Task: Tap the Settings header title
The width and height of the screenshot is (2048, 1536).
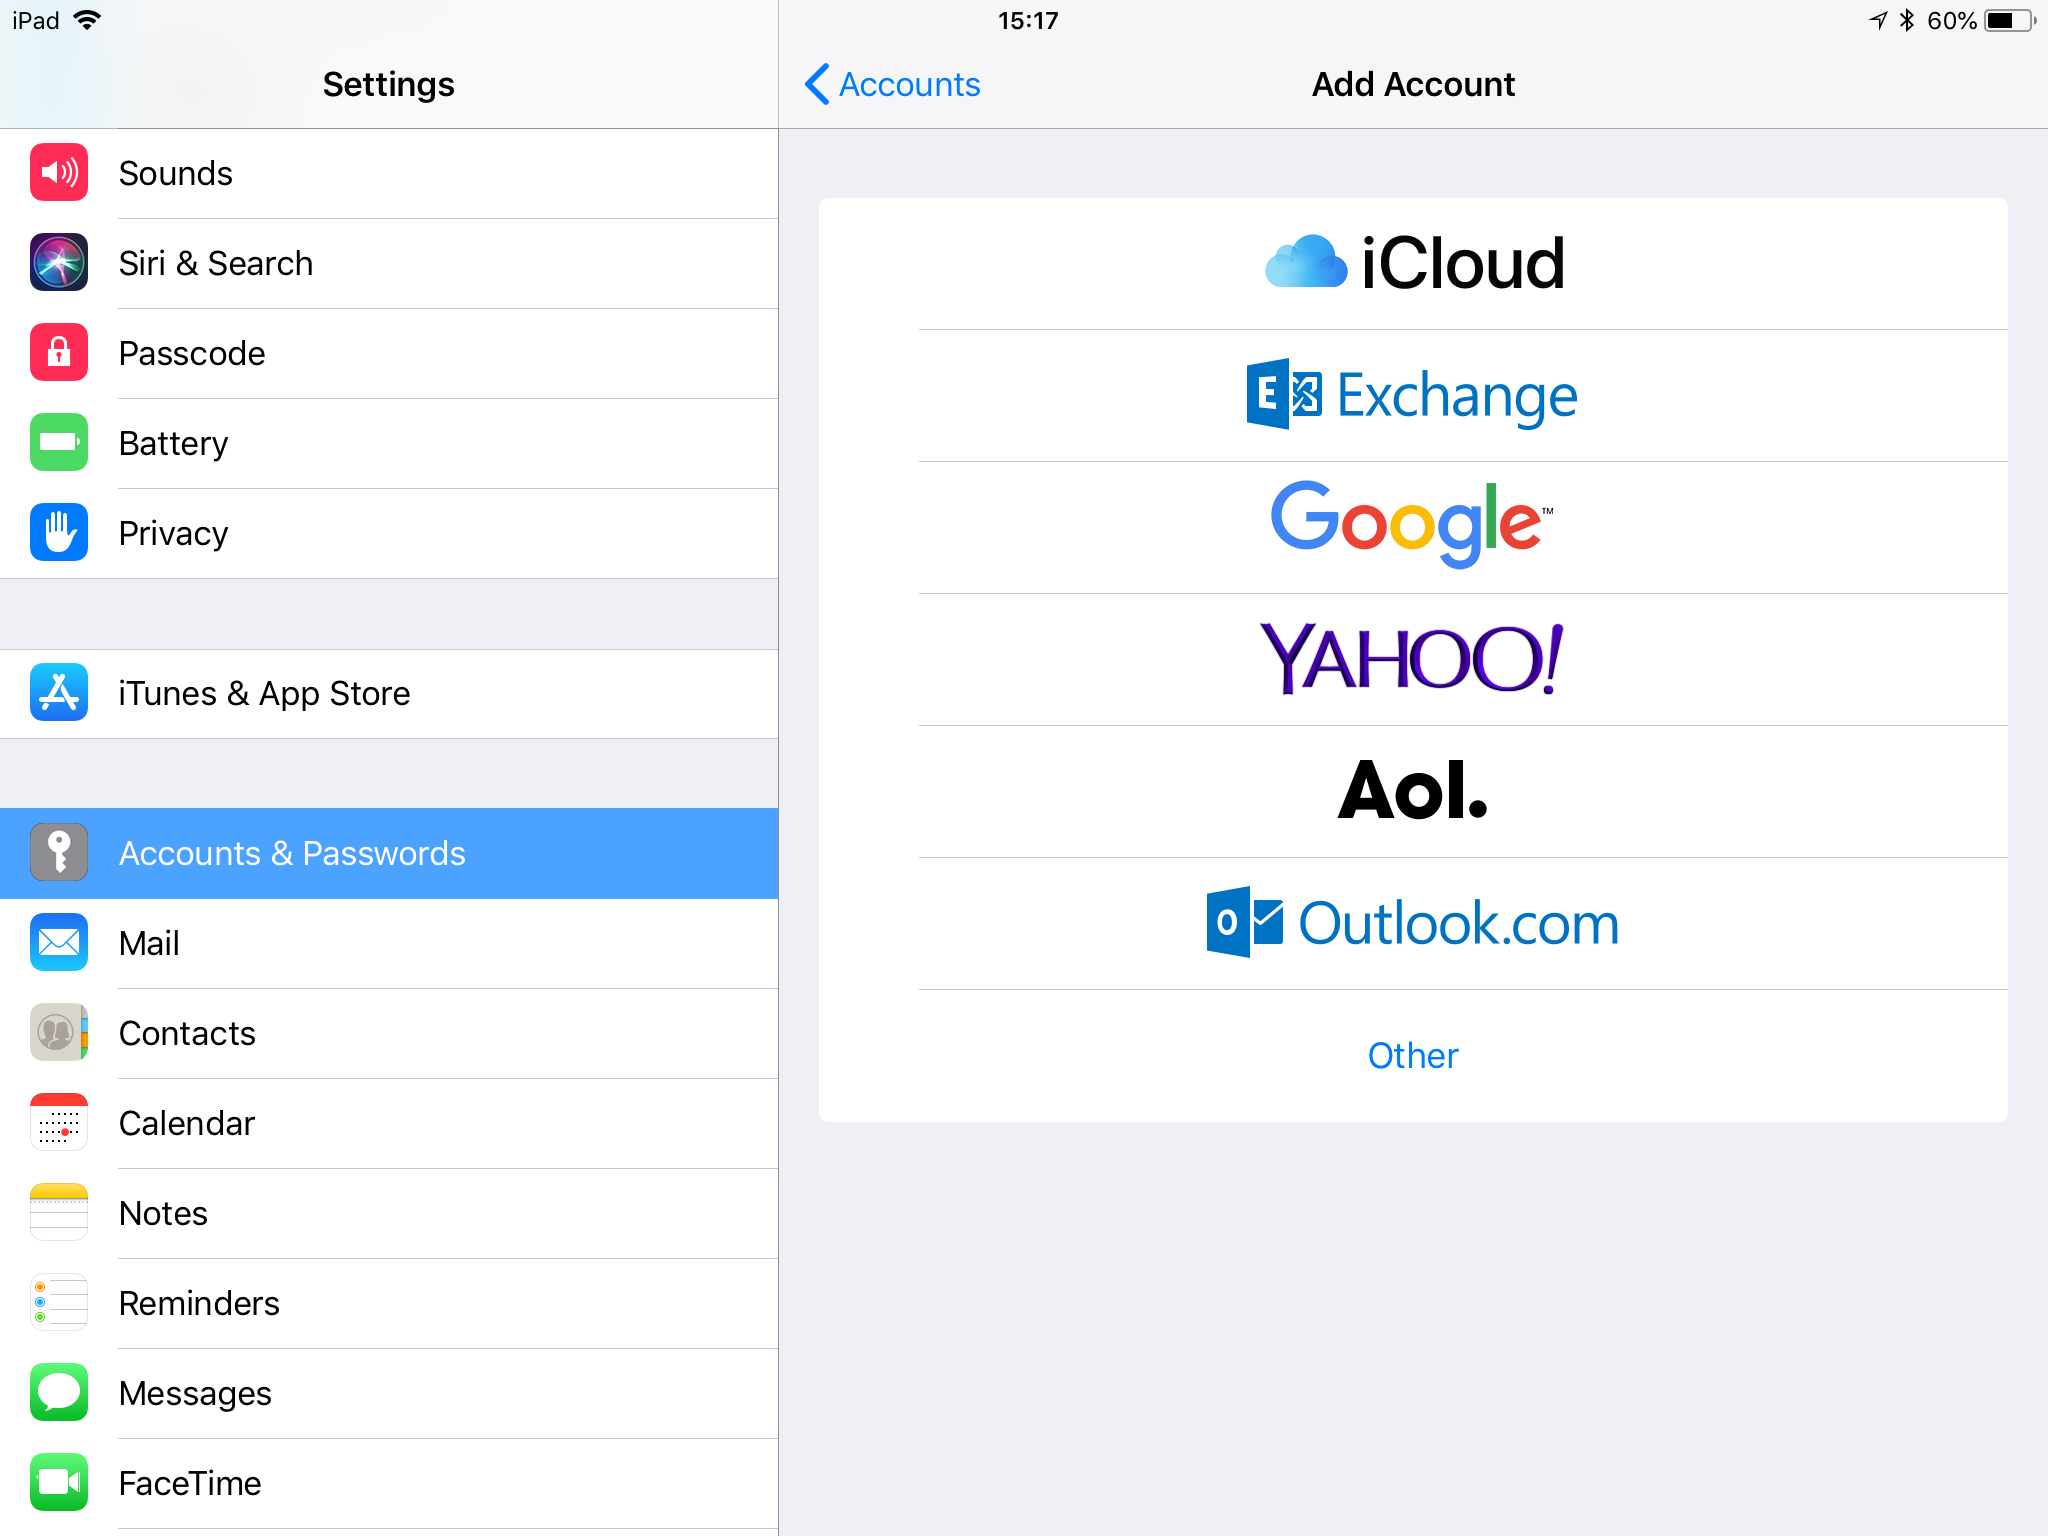Action: [389, 84]
